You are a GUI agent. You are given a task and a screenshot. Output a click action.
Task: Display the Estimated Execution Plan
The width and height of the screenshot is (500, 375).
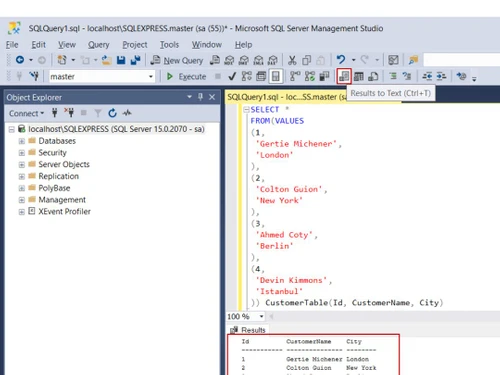point(247,77)
